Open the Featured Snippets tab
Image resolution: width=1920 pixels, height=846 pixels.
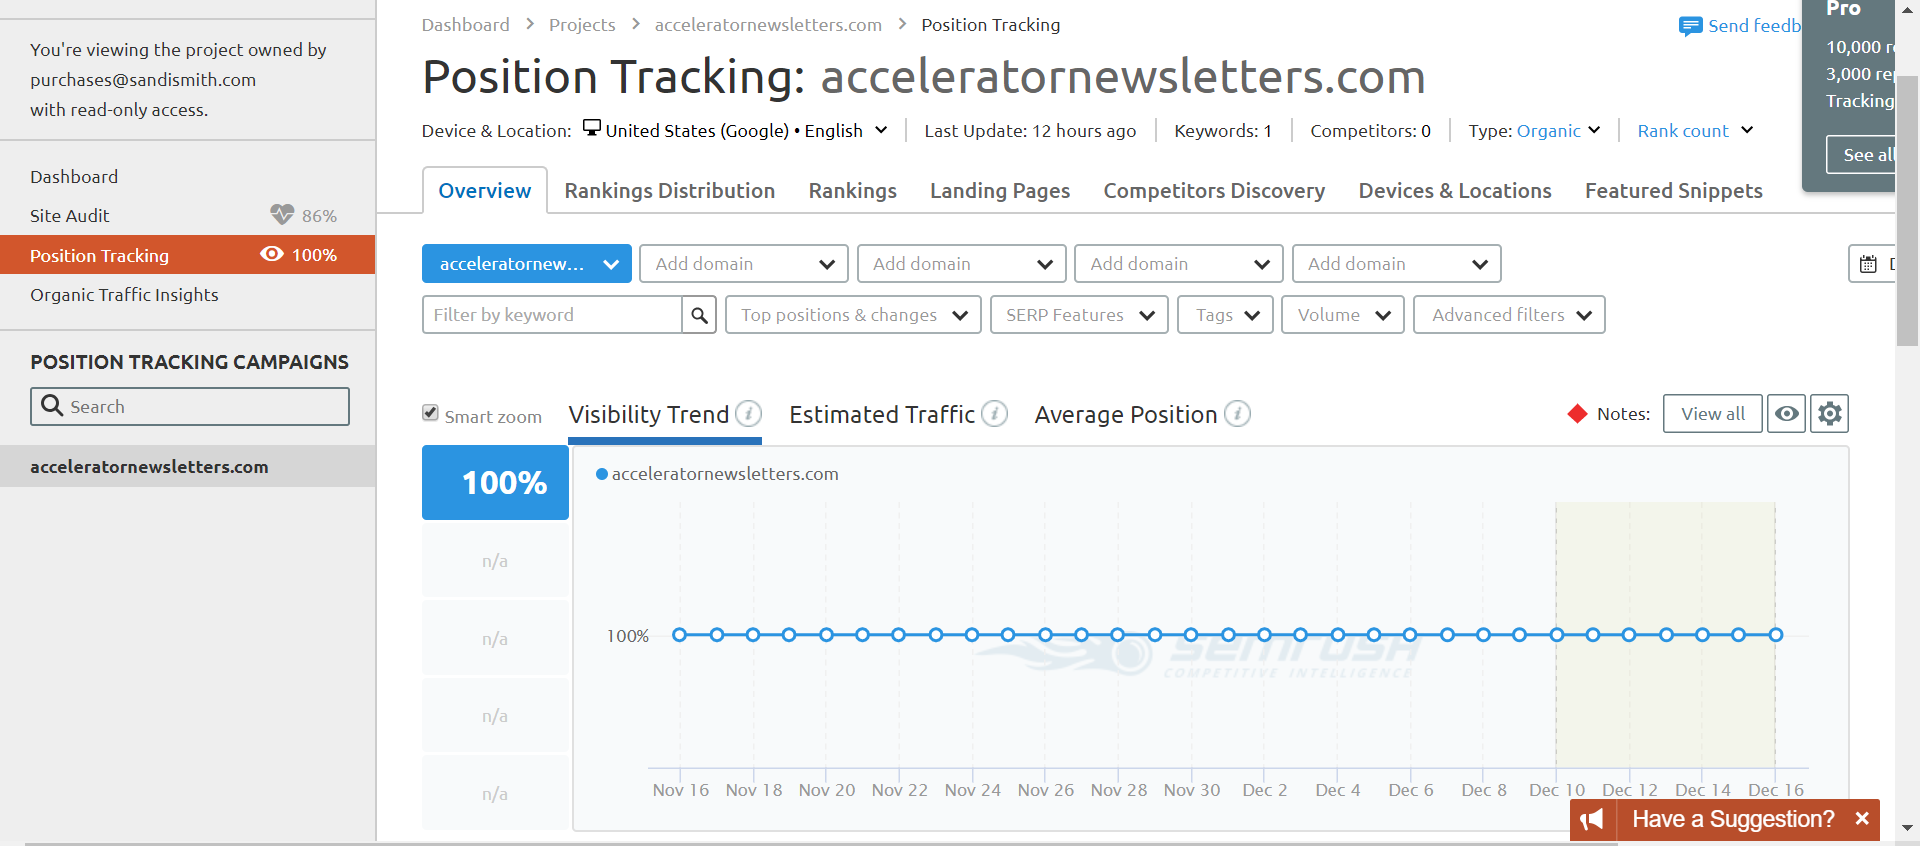coord(1674,191)
